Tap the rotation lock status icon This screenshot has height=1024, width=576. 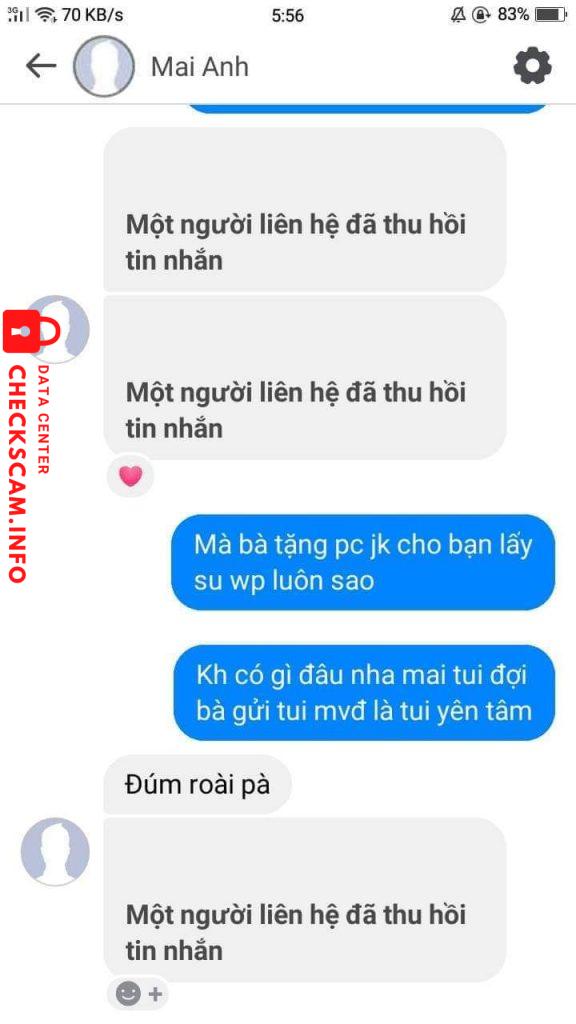[481, 14]
